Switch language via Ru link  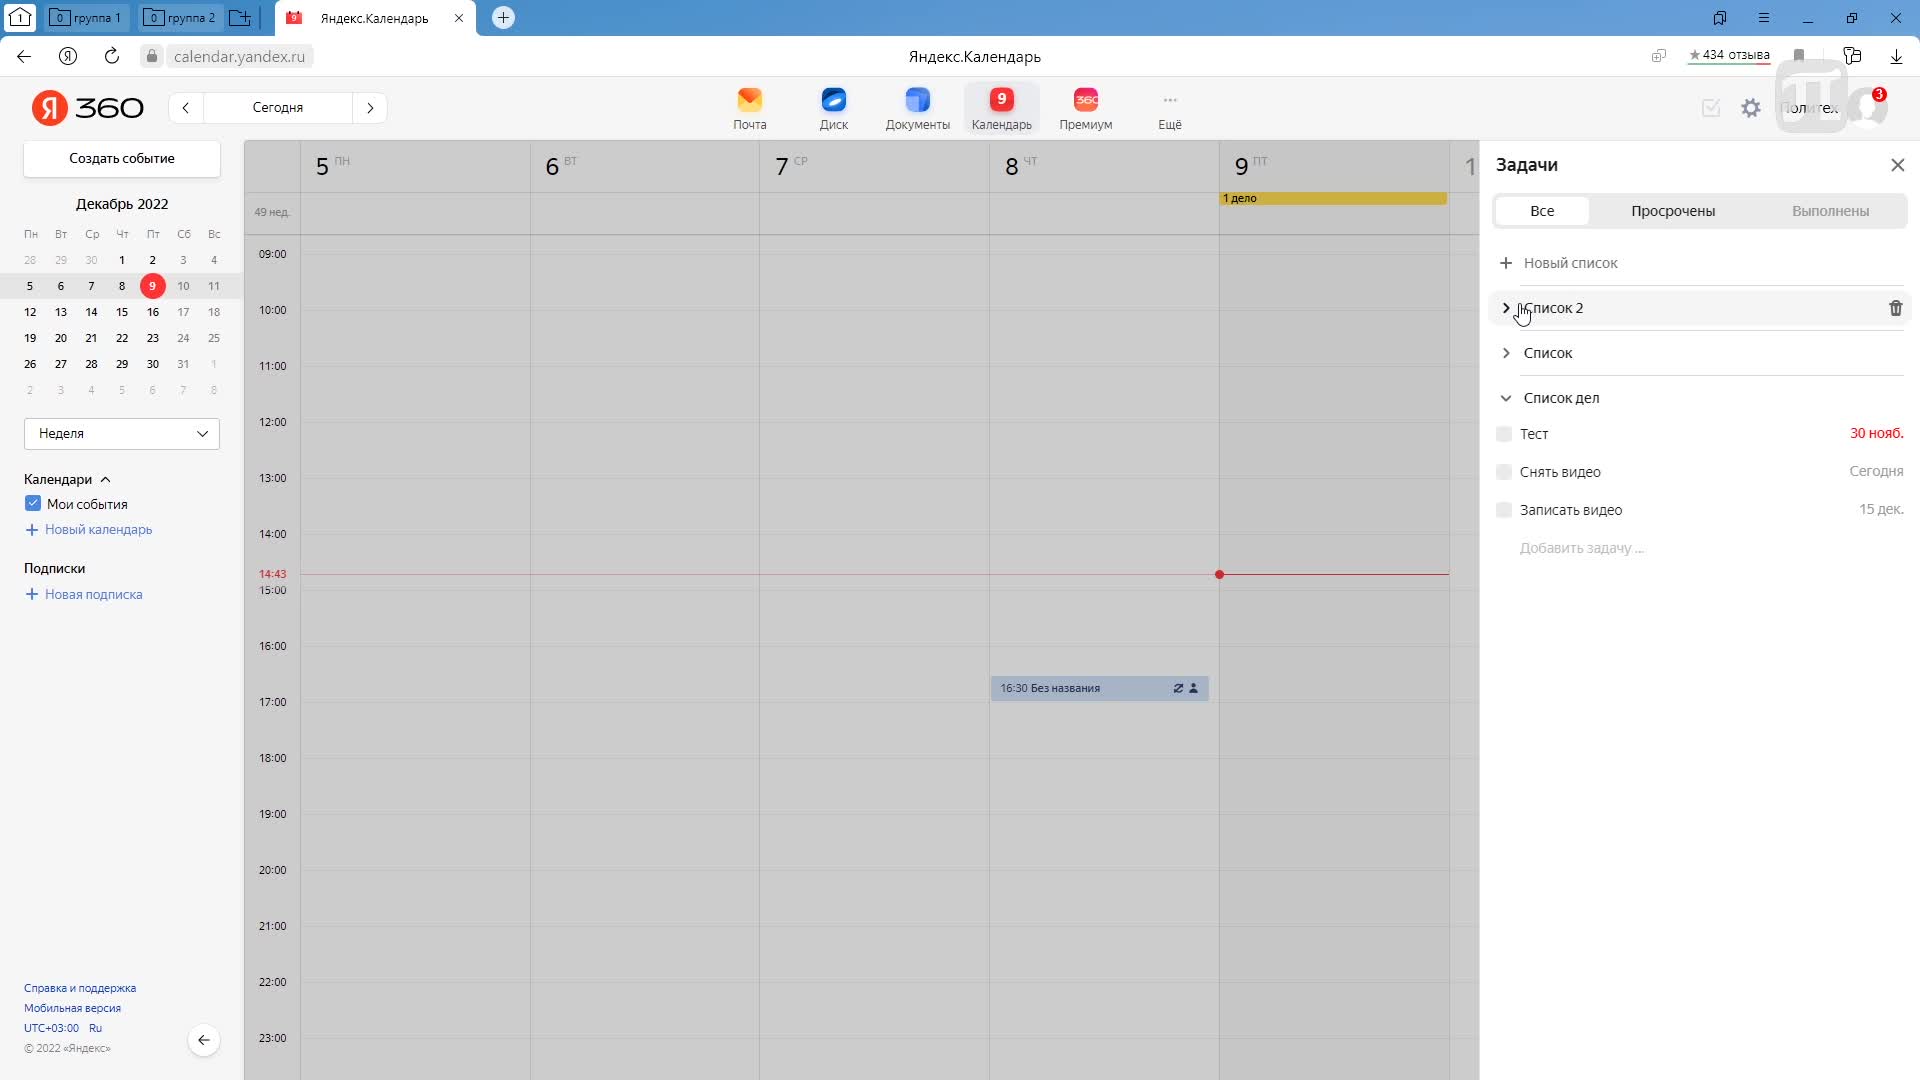click(x=95, y=1028)
